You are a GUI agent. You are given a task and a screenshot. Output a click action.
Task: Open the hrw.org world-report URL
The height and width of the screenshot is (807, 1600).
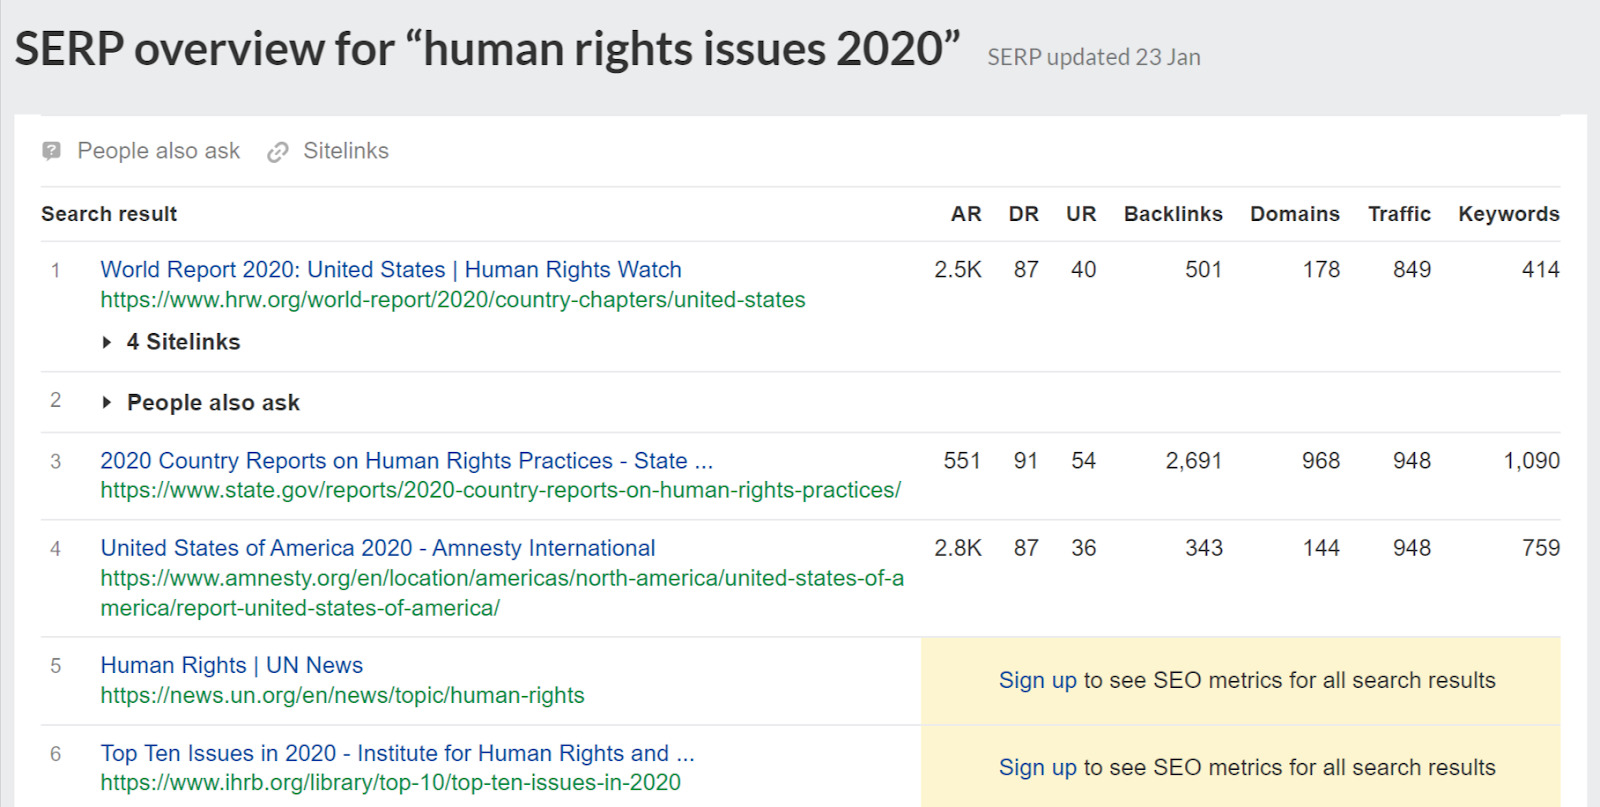pos(453,300)
